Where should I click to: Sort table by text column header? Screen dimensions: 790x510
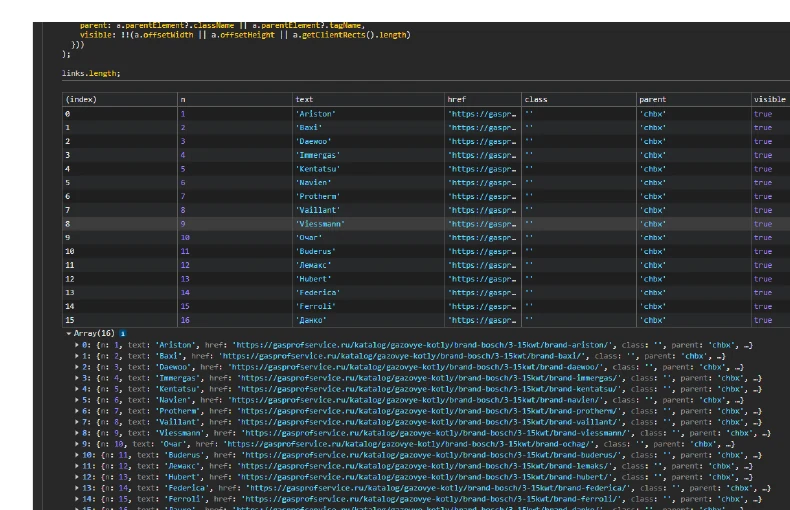(368, 99)
